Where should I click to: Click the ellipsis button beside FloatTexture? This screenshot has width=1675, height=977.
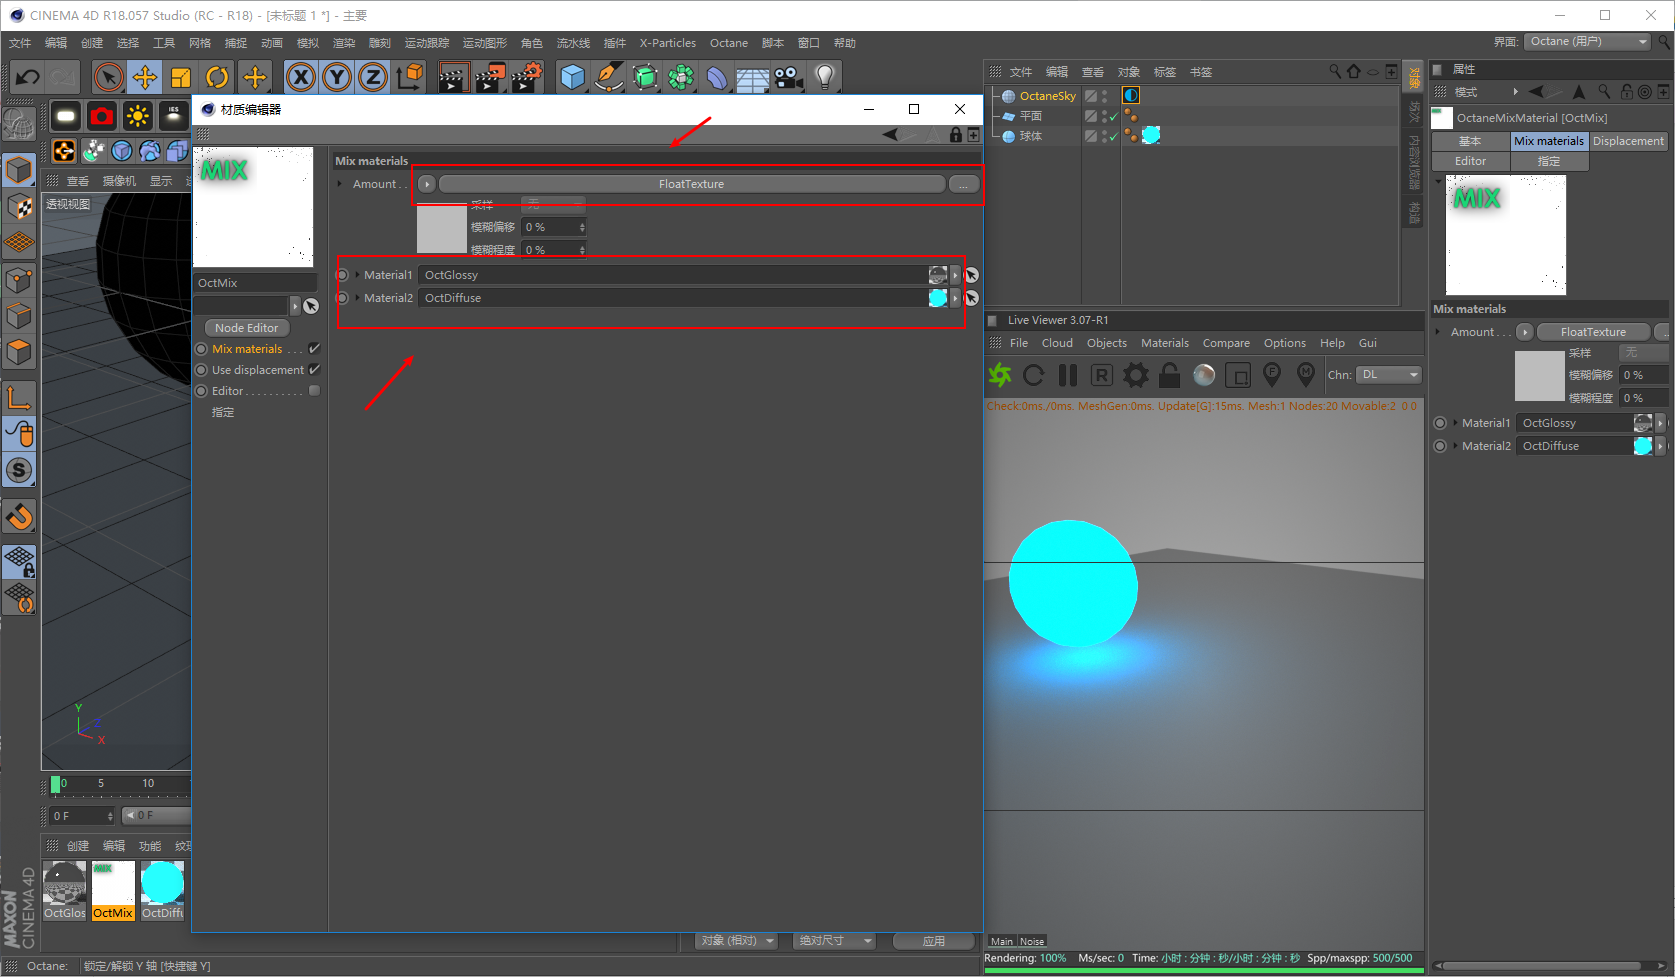click(963, 184)
